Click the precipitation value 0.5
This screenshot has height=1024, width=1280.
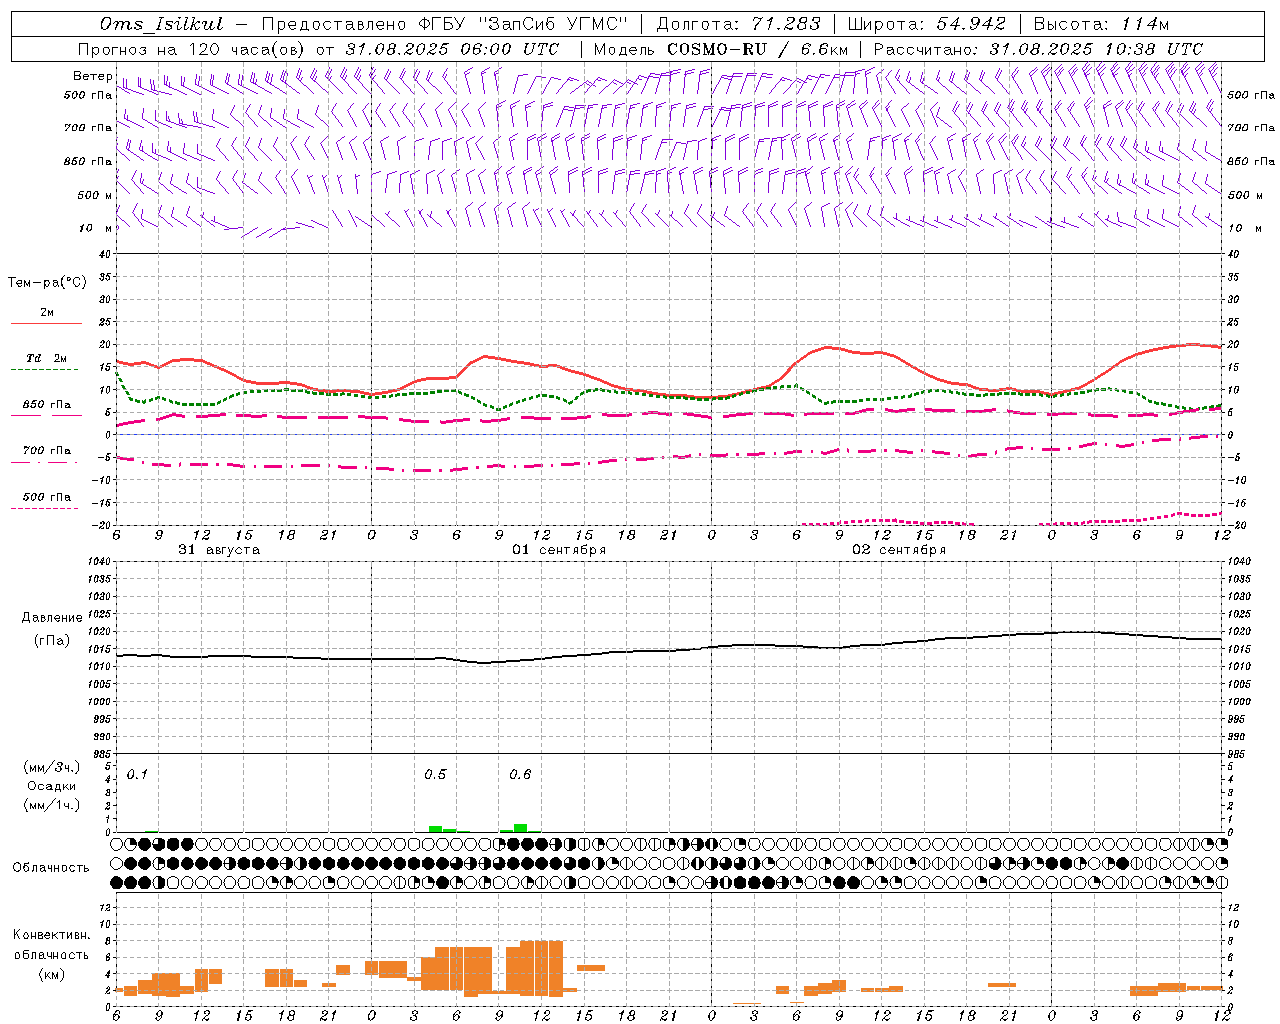tap(435, 774)
